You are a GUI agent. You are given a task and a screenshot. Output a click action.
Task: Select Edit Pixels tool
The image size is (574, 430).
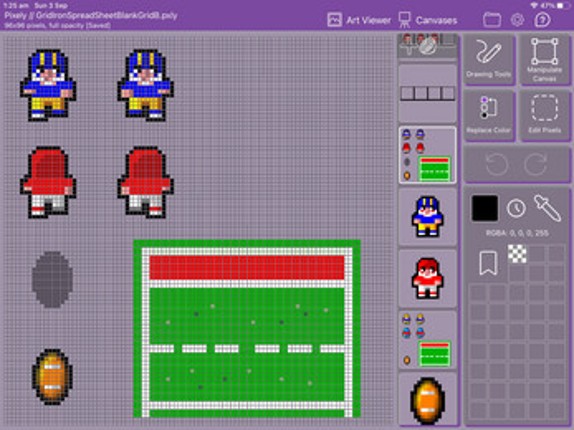click(x=544, y=115)
